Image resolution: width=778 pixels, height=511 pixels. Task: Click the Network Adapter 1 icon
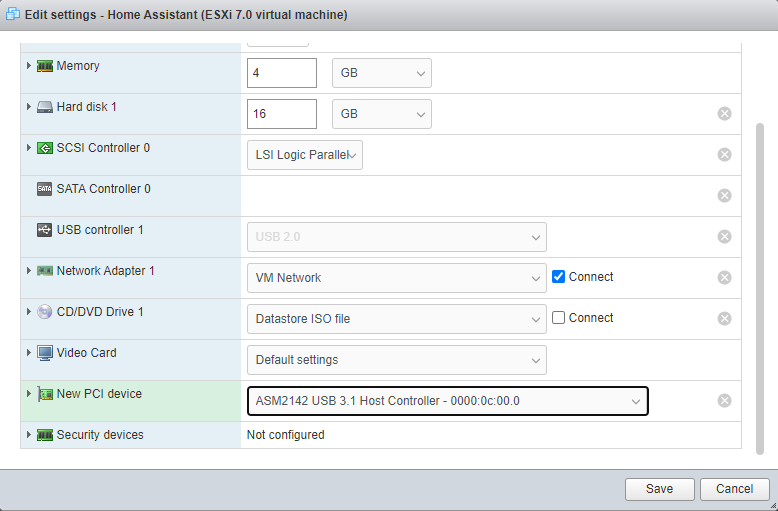(x=45, y=271)
